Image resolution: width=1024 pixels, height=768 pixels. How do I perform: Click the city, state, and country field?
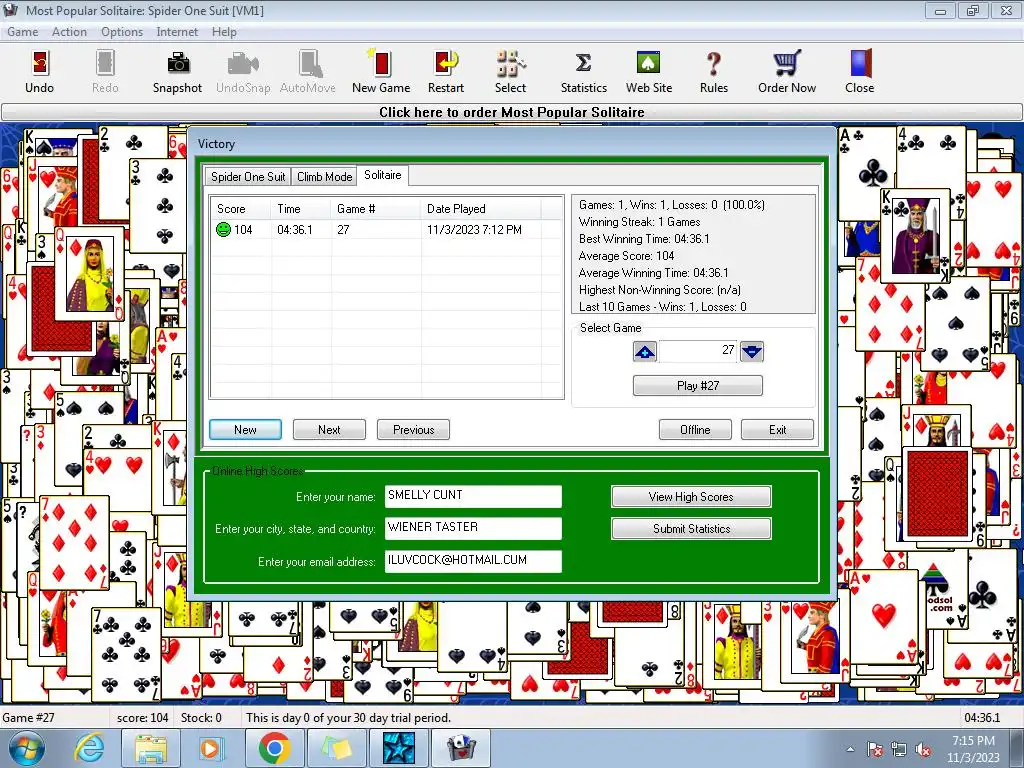[x=473, y=528]
